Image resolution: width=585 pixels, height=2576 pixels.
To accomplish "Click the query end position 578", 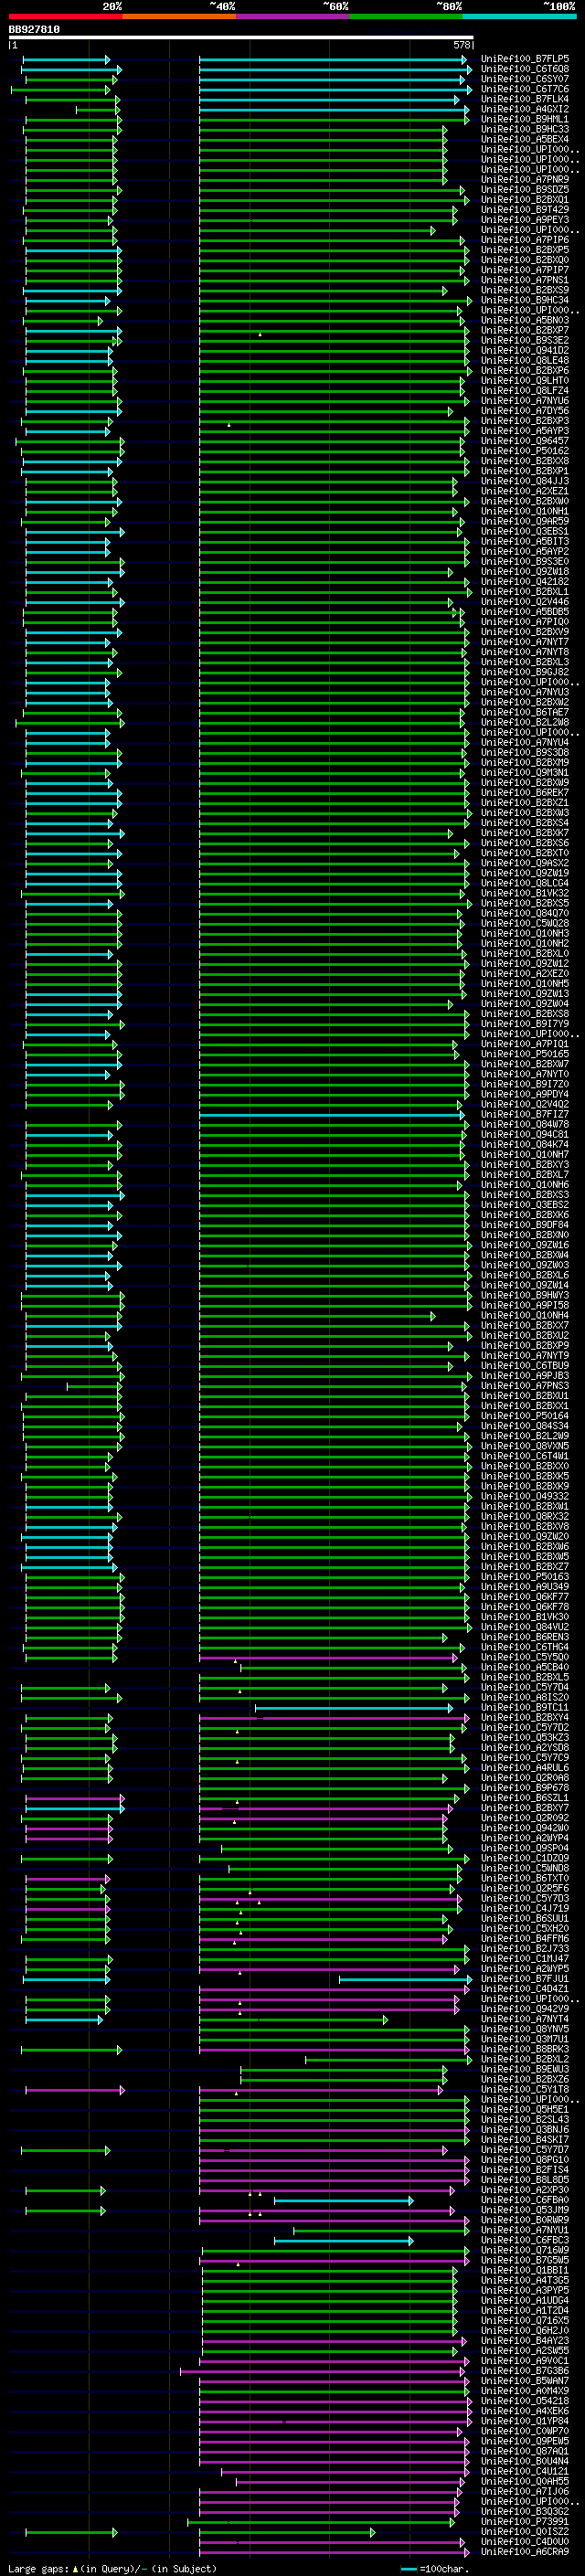I will coord(462,45).
